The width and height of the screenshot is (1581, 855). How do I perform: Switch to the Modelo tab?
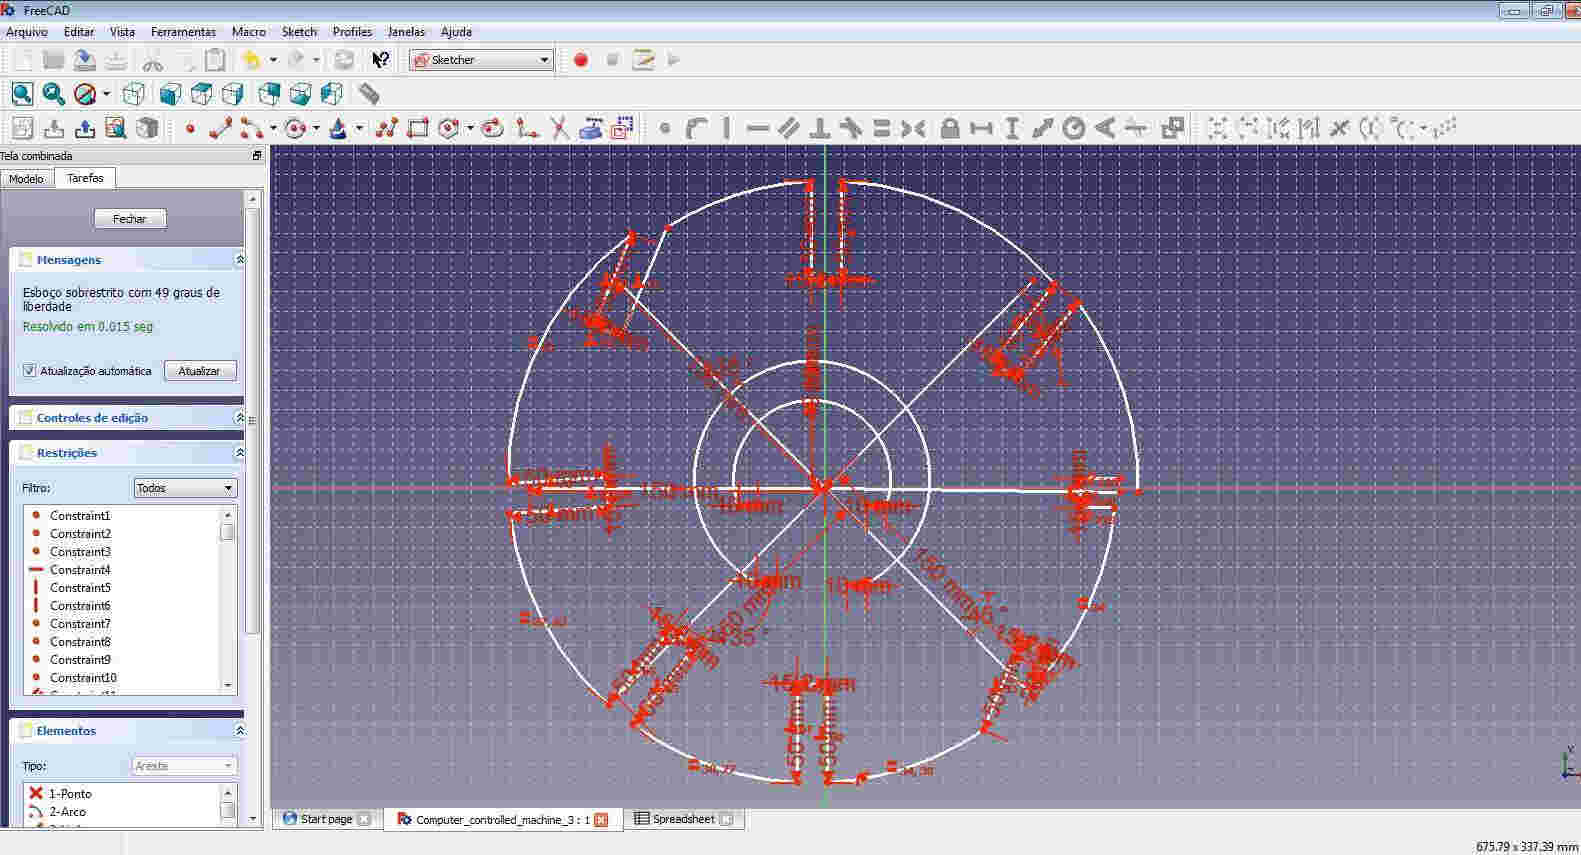coord(26,179)
